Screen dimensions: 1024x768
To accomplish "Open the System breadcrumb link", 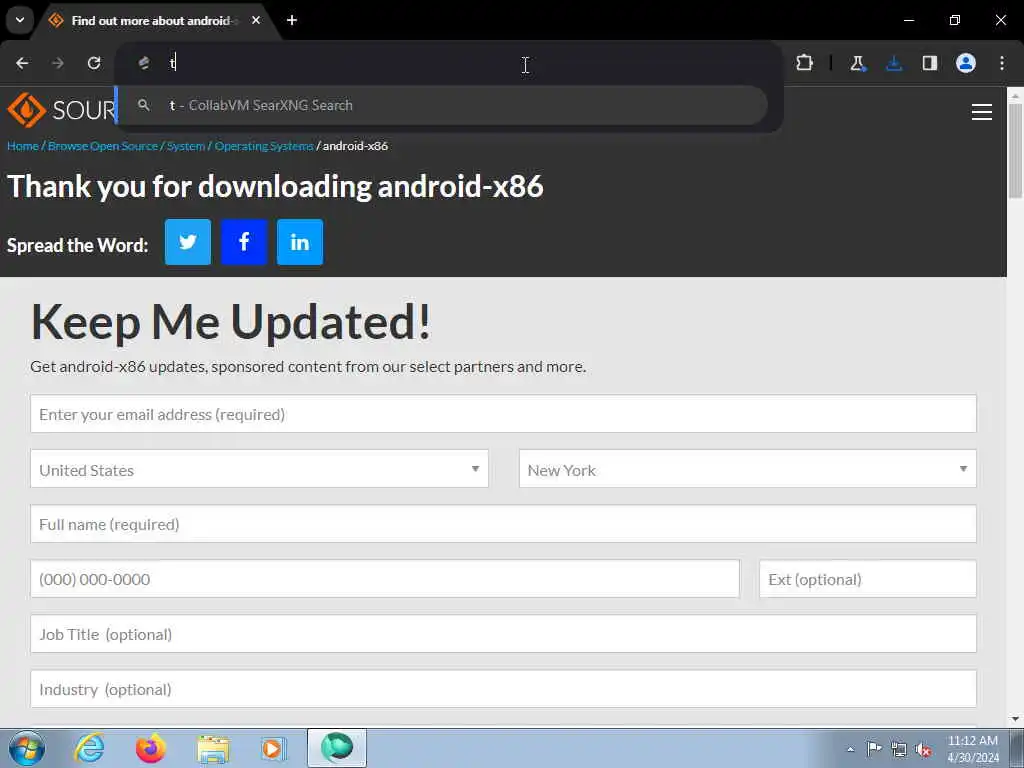I will 185,146.
